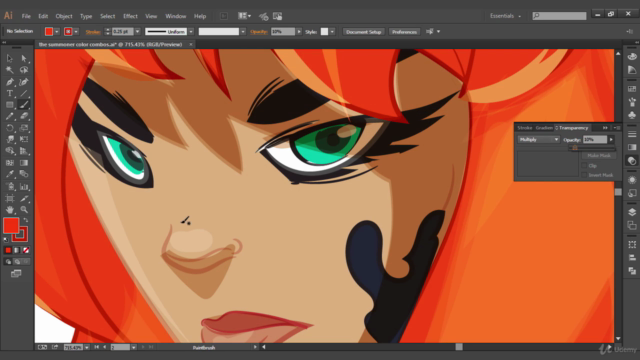Screen dimensions: 640x360
Task: Open the Effect menu
Action: [x=130, y=16]
